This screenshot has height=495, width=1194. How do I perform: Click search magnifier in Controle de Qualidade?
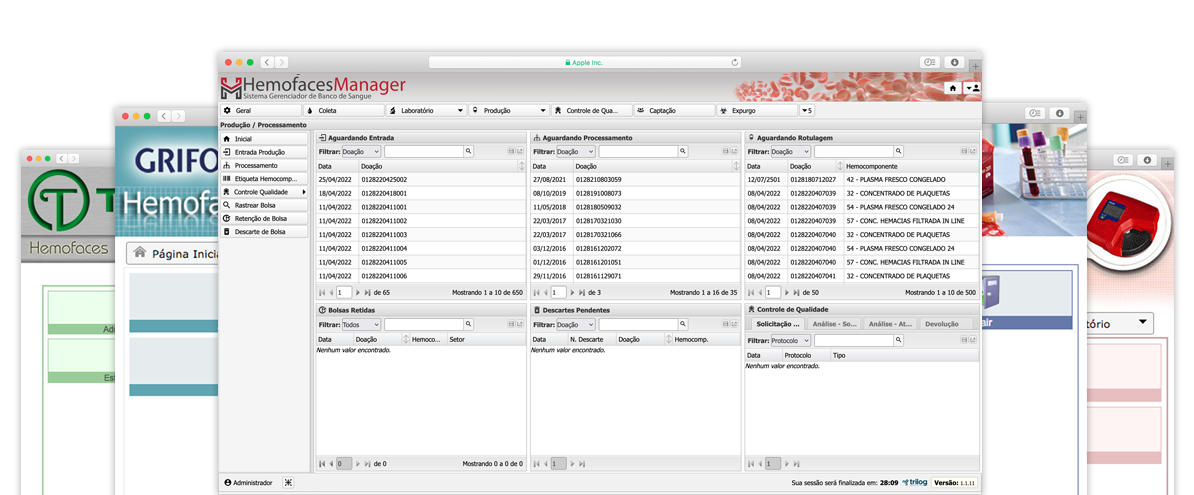[x=899, y=341]
